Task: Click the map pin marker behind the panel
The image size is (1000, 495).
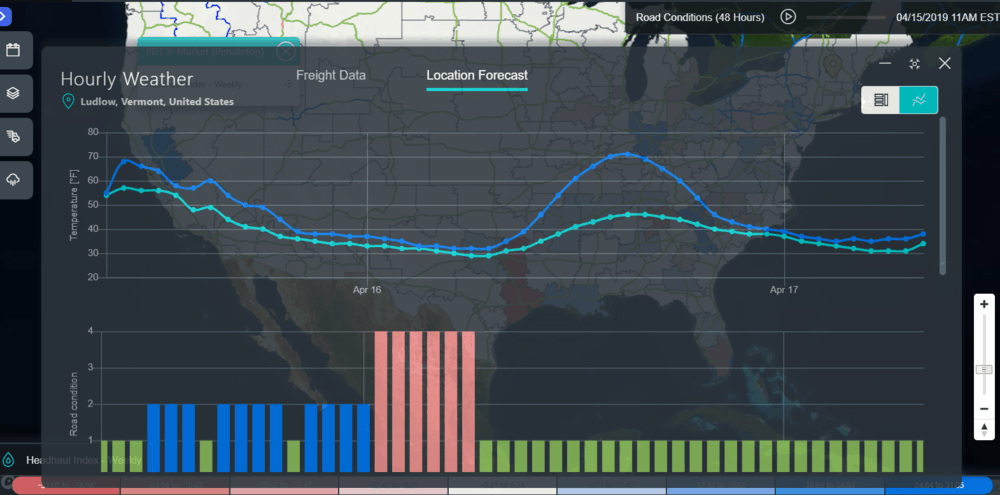Action: [832, 64]
